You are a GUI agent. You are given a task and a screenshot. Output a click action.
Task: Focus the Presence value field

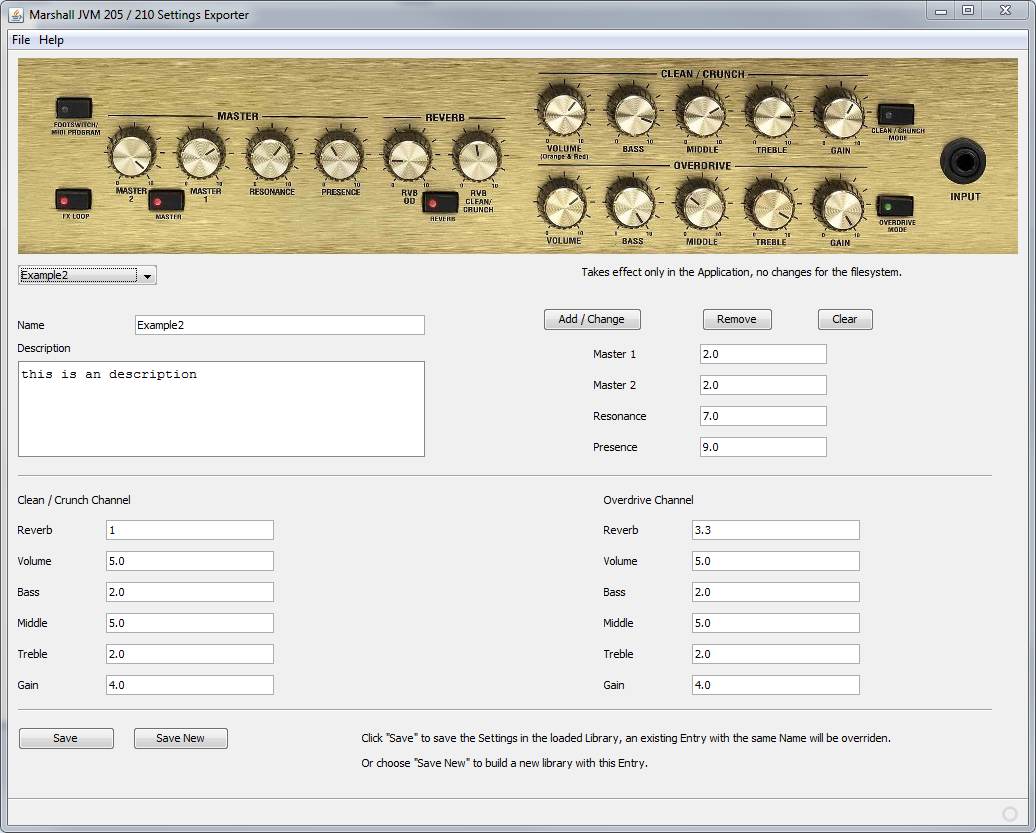pyautogui.click(x=763, y=447)
